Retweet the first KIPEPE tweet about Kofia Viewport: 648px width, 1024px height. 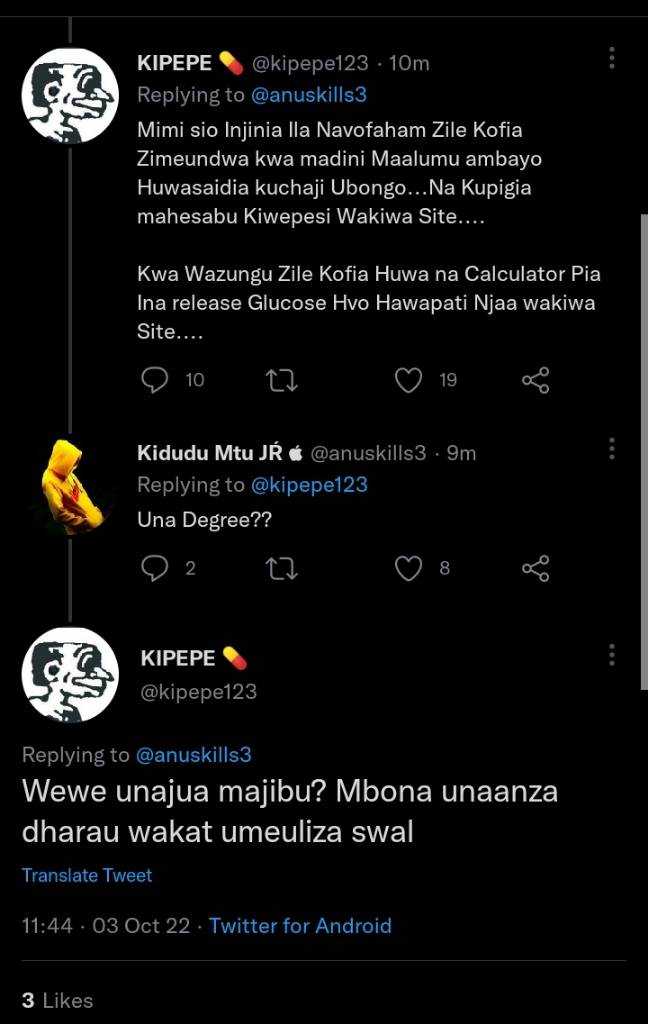(x=282, y=380)
